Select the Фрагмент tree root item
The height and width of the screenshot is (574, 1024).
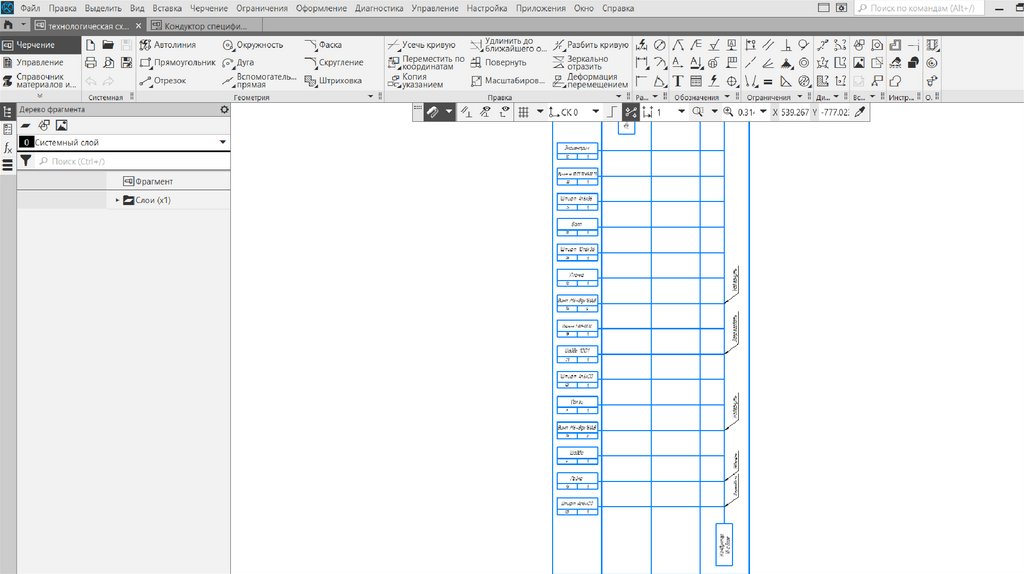click(148, 182)
